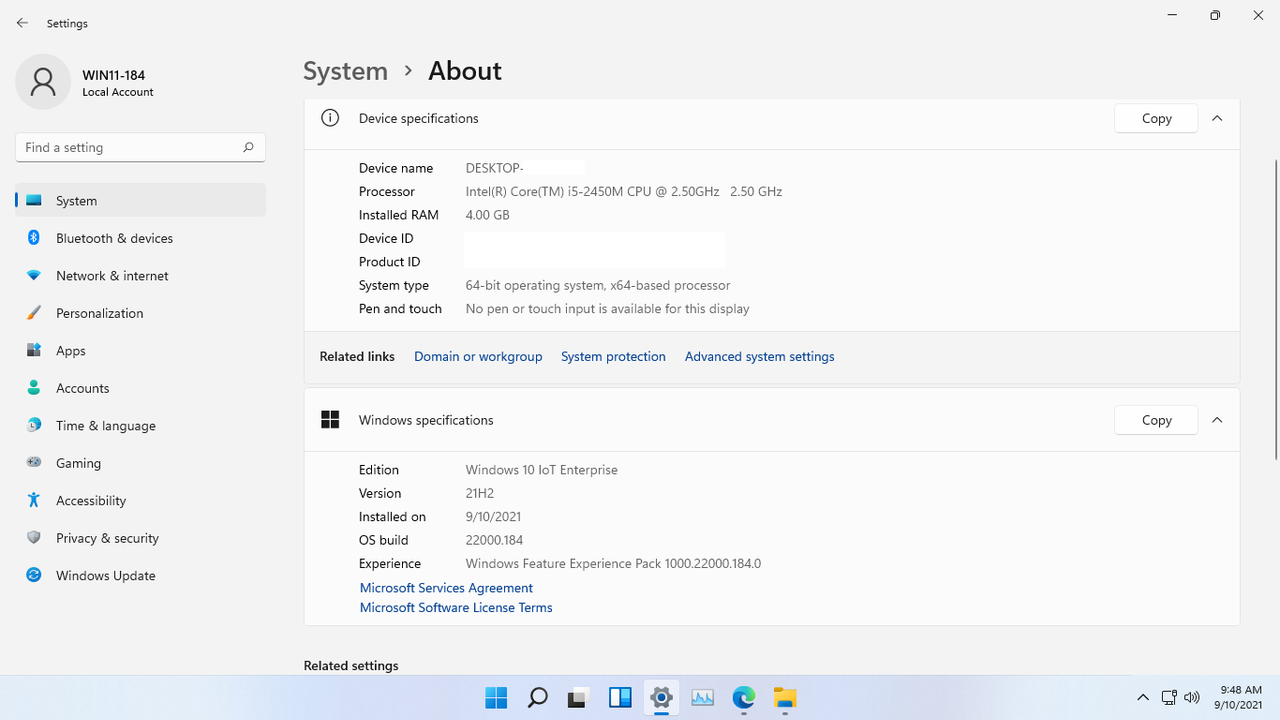Click the taskbar photo viewer app icon
The width and height of the screenshot is (1280, 720).
pos(703,698)
